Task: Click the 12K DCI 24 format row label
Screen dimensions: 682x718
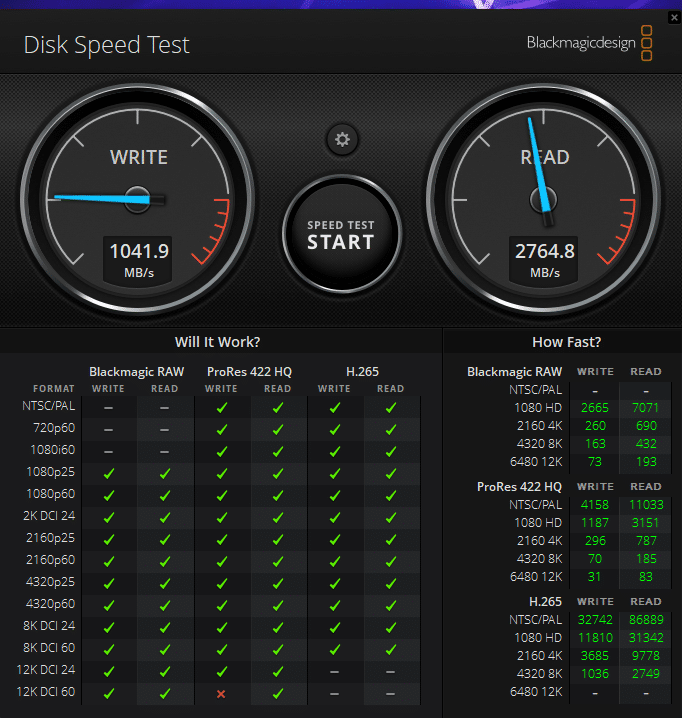Action: click(x=46, y=669)
